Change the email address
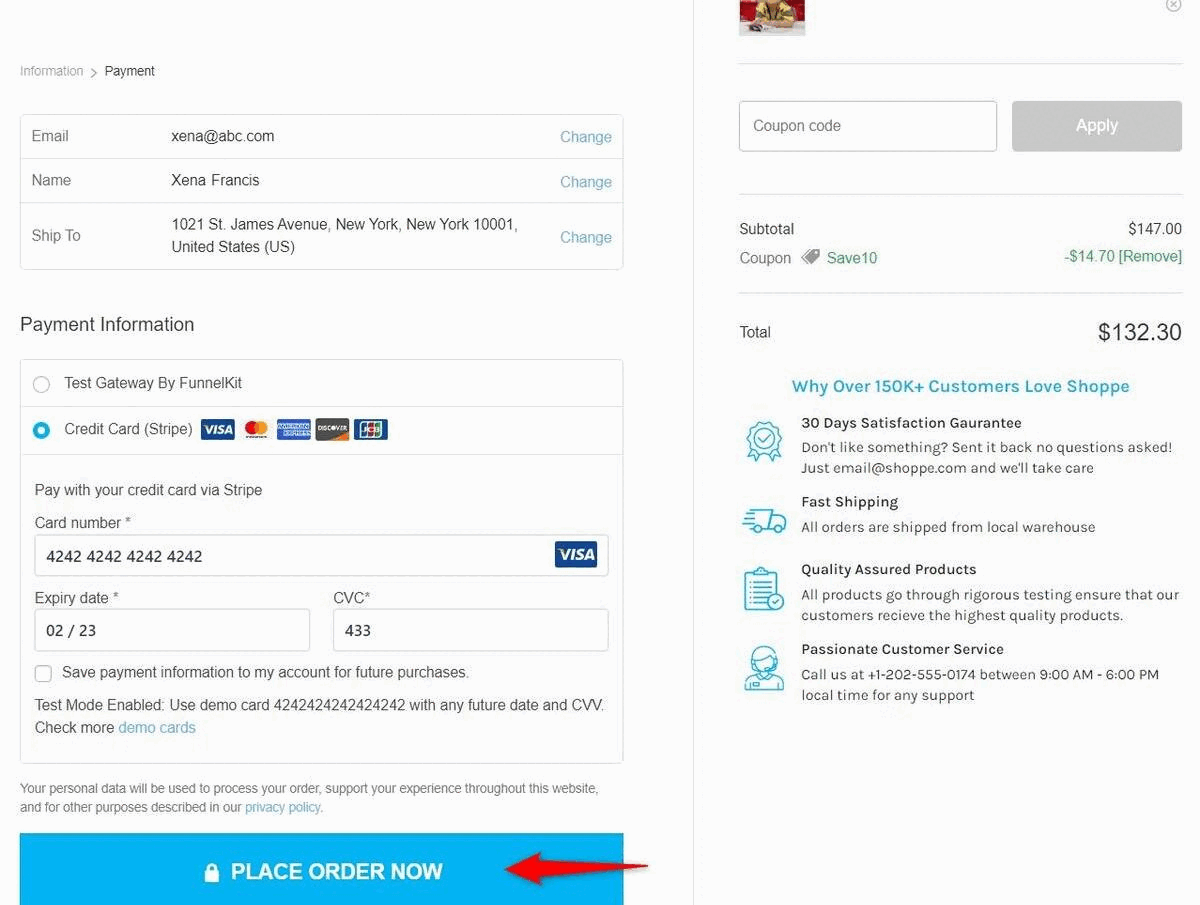Screen dimensions: 1200x905 click(586, 137)
